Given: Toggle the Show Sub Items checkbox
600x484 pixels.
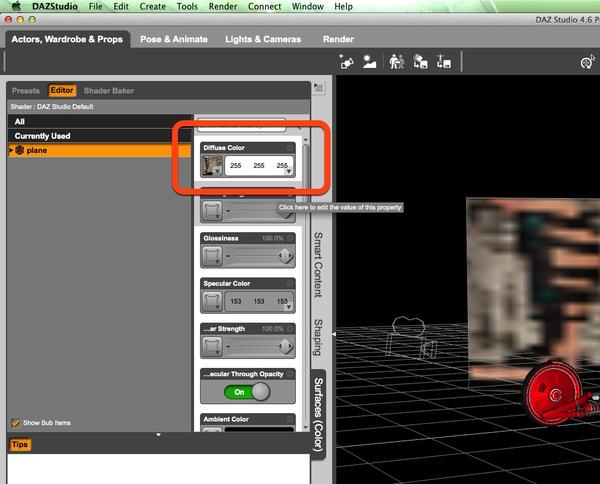Looking at the screenshot, I should (15, 423).
